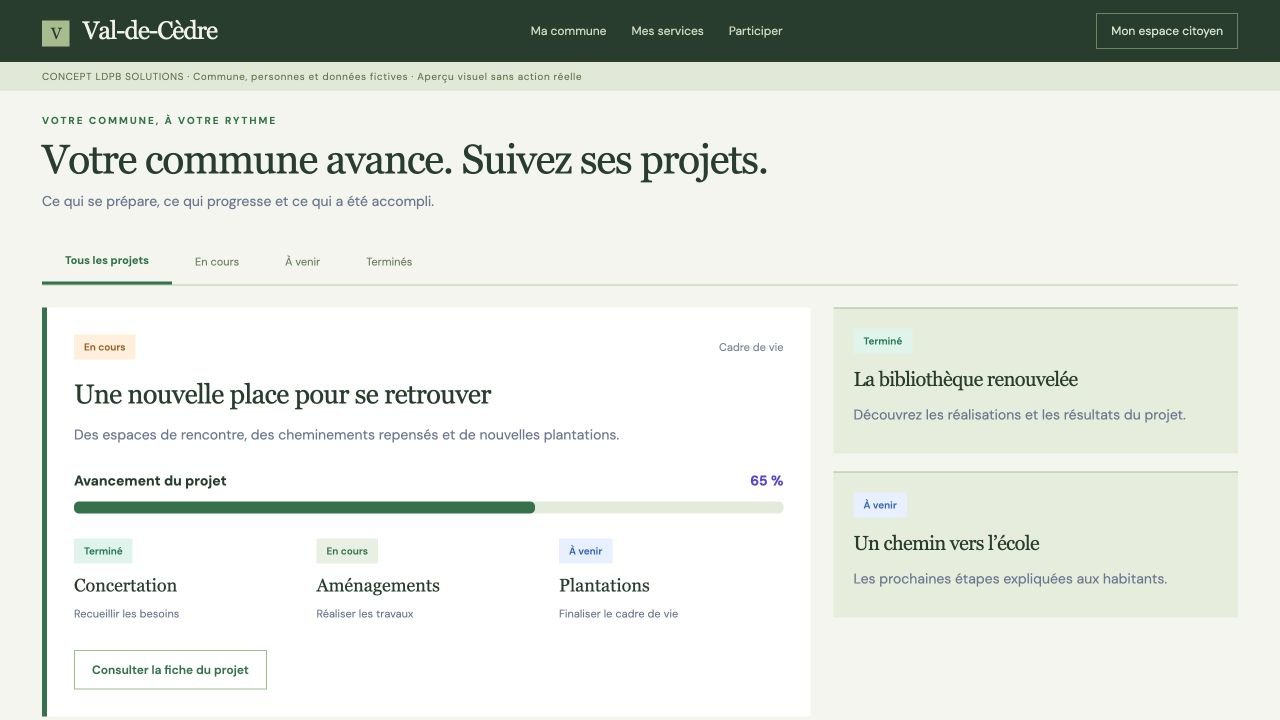
Task: Click the En cours badge above the place heading
Action: (x=105, y=347)
